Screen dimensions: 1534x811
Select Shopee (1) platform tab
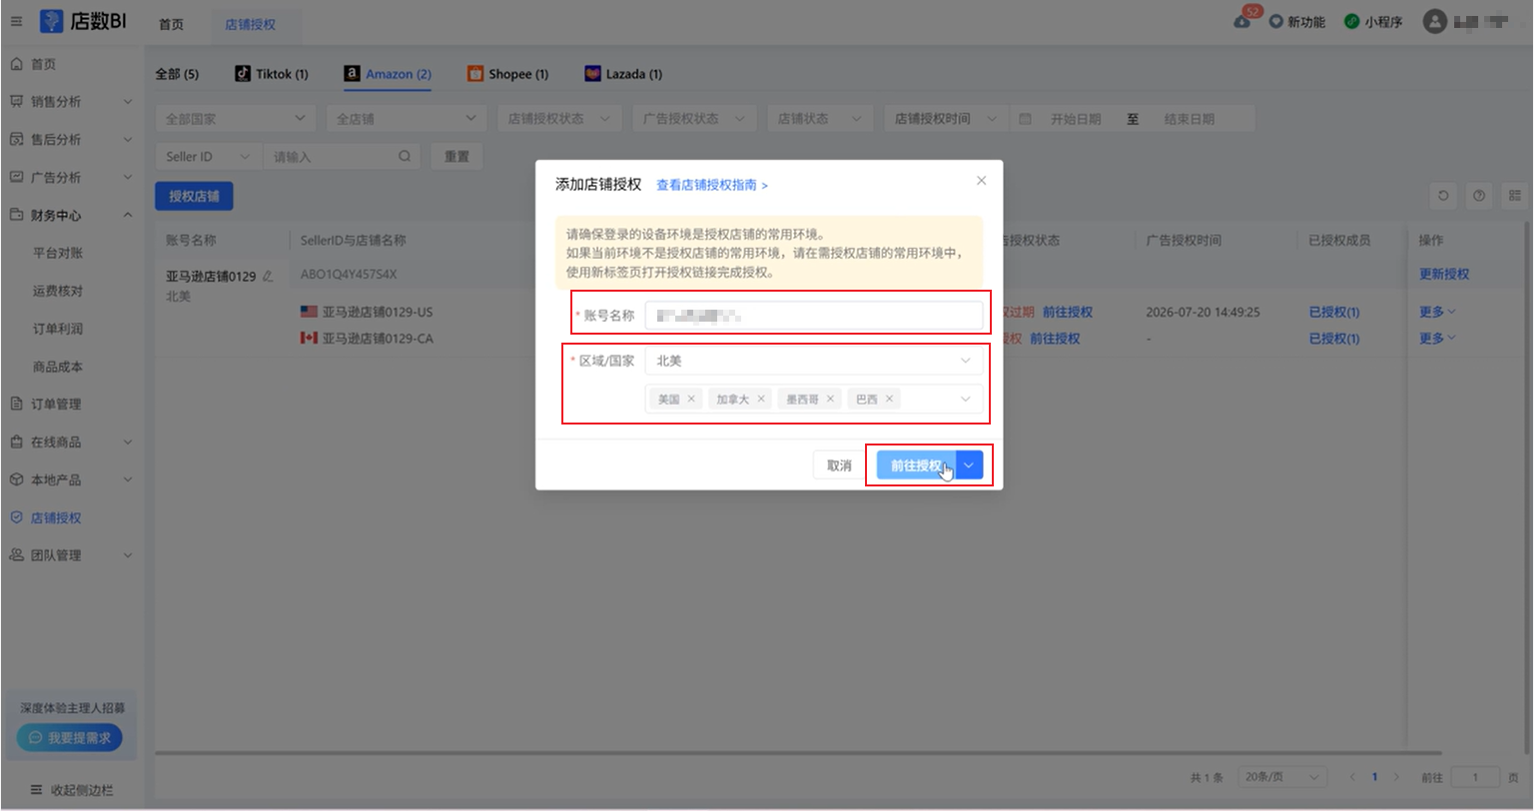508,74
